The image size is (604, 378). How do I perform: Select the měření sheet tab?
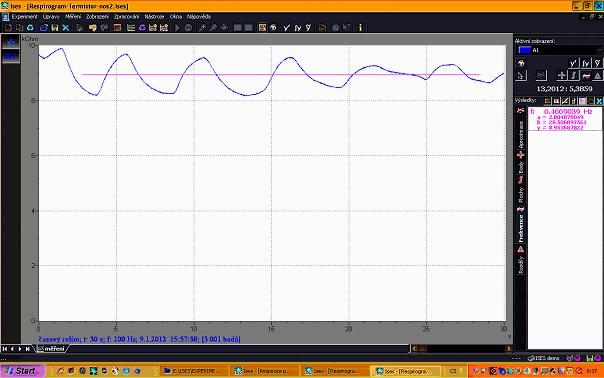(52, 349)
